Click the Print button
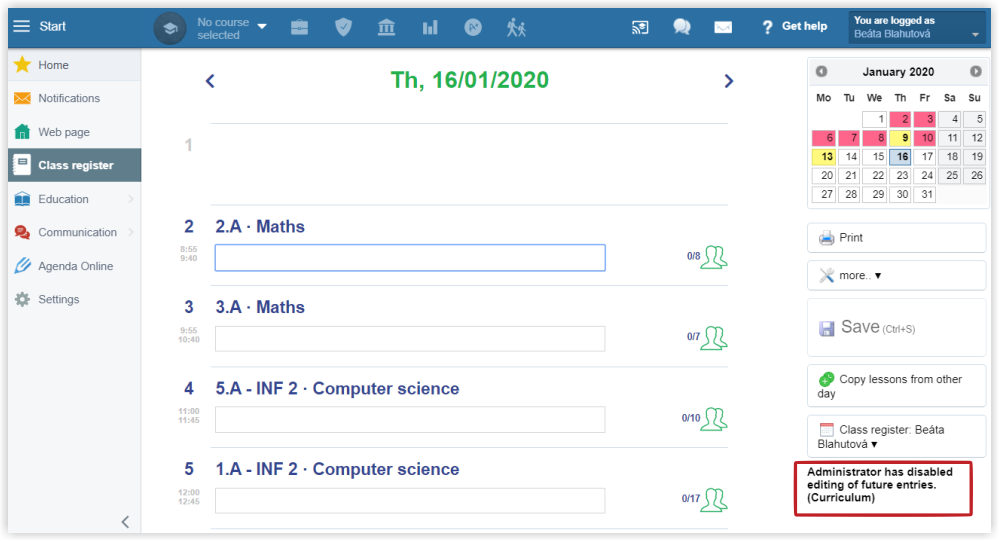This screenshot has width=999, height=541. click(x=896, y=238)
